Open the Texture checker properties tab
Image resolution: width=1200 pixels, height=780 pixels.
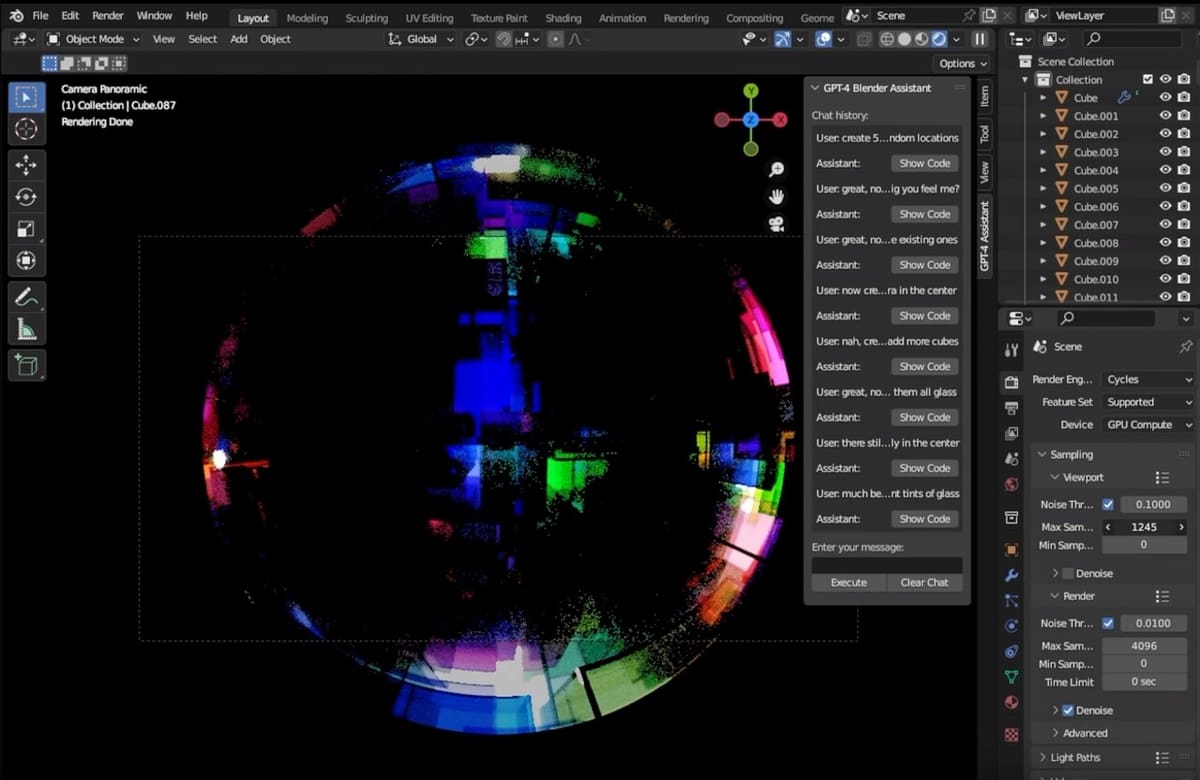click(1011, 734)
